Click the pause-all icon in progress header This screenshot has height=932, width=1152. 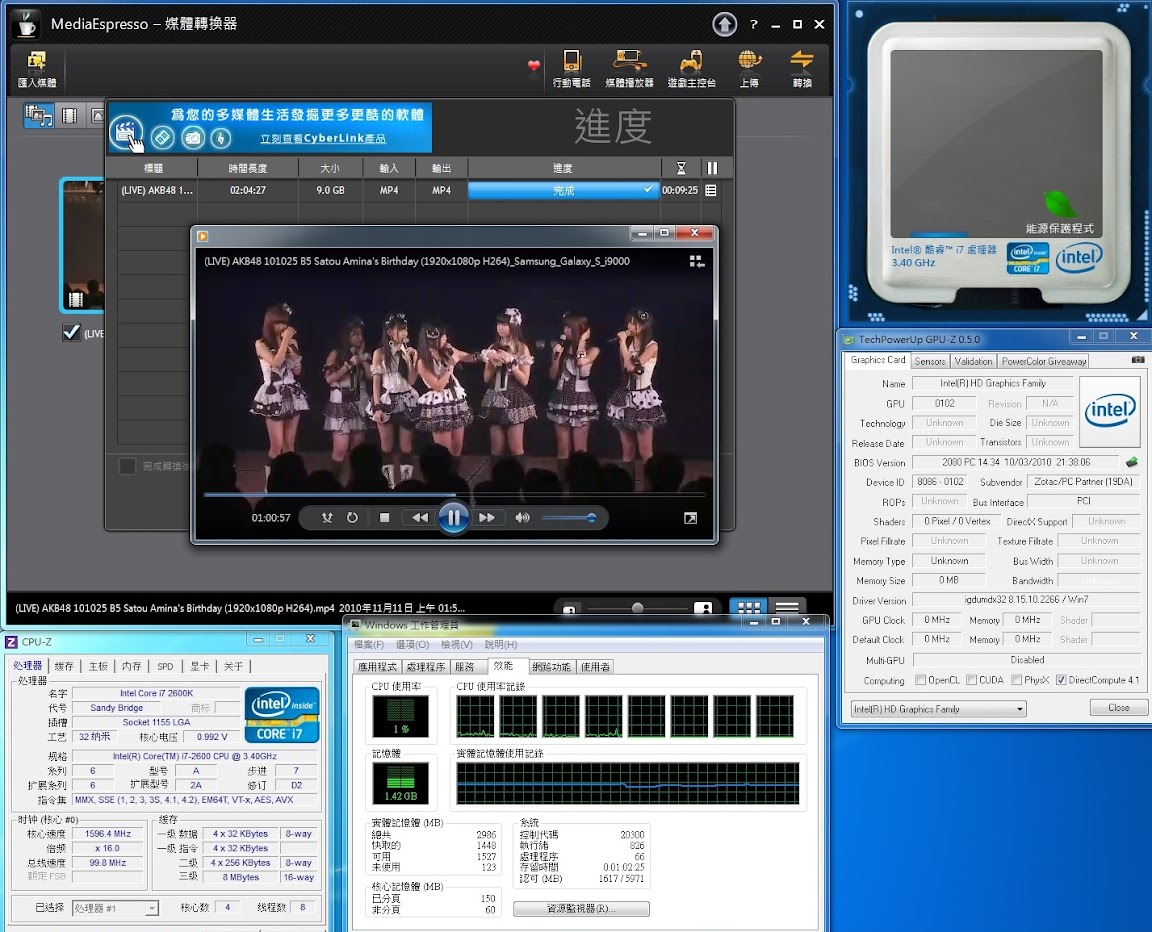click(712, 168)
